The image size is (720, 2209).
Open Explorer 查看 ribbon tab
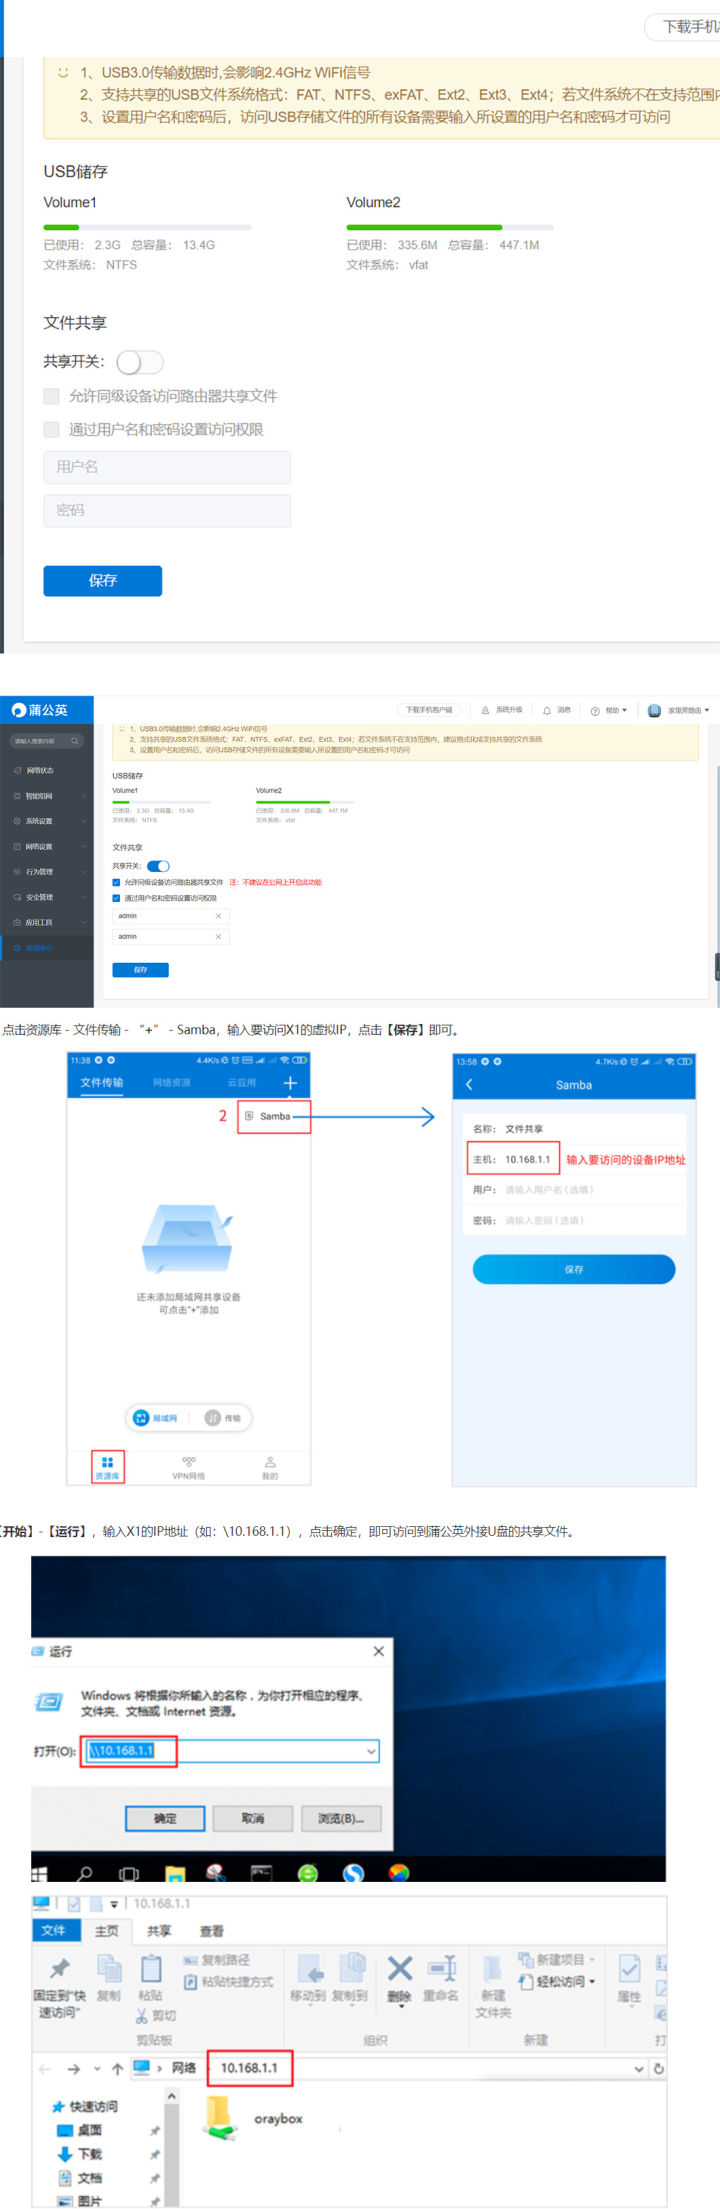click(211, 1931)
